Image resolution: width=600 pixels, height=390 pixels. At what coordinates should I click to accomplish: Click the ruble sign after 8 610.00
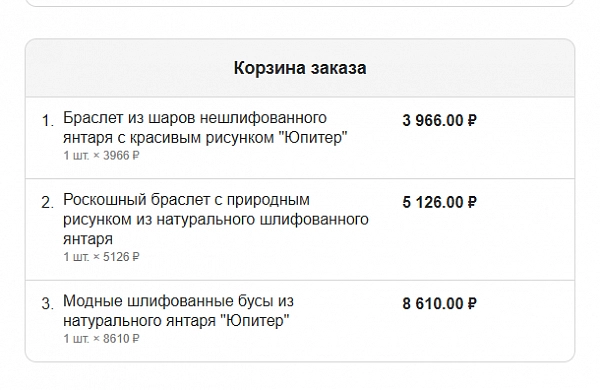pos(472,304)
